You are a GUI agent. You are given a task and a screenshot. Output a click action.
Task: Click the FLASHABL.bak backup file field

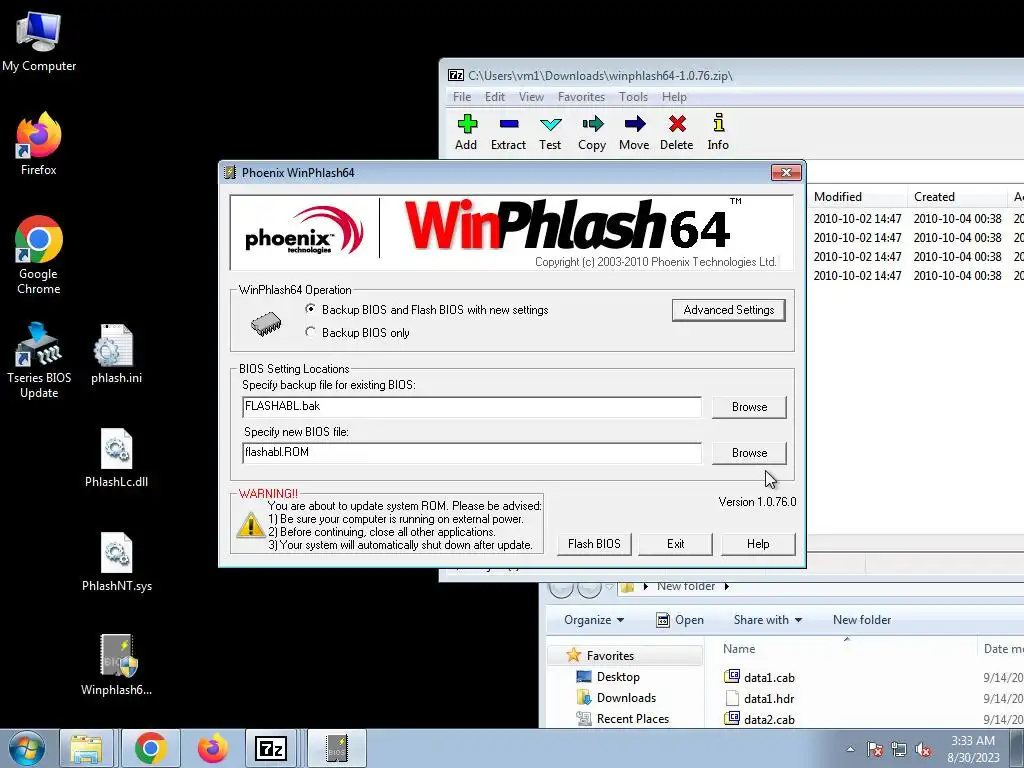pos(472,406)
